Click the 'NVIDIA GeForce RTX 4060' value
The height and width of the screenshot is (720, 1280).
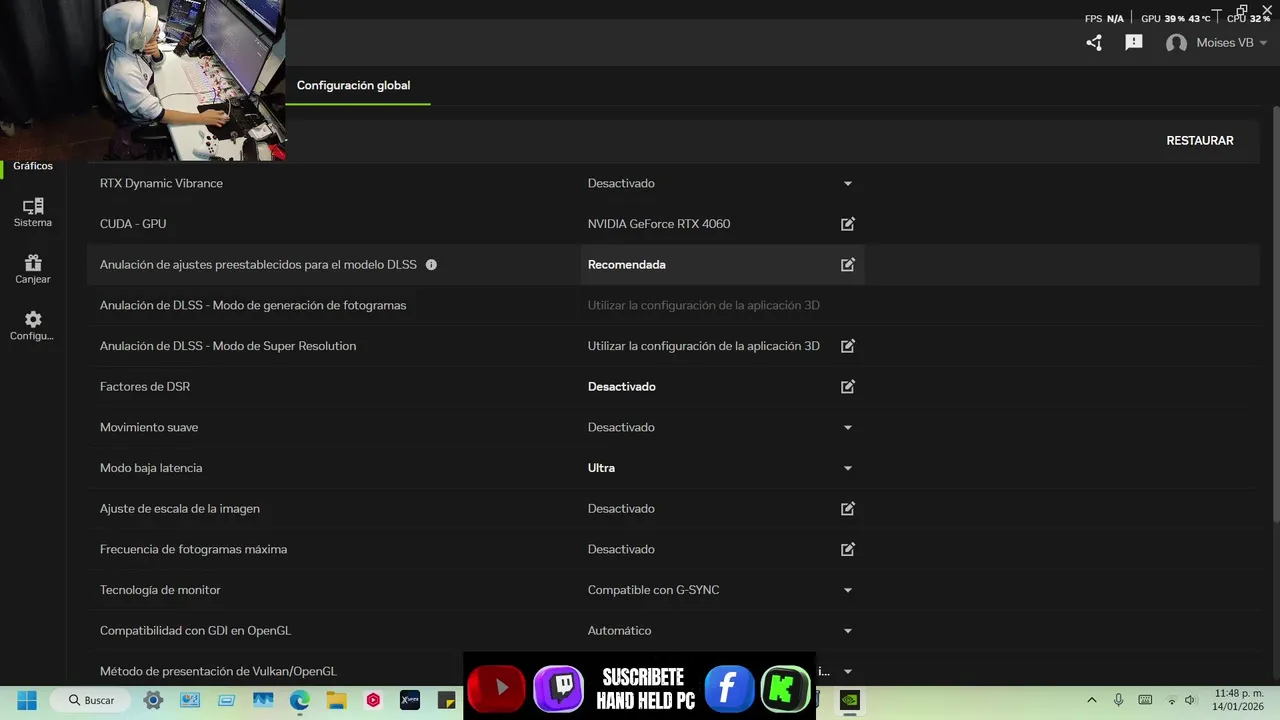pyautogui.click(x=659, y=224)
